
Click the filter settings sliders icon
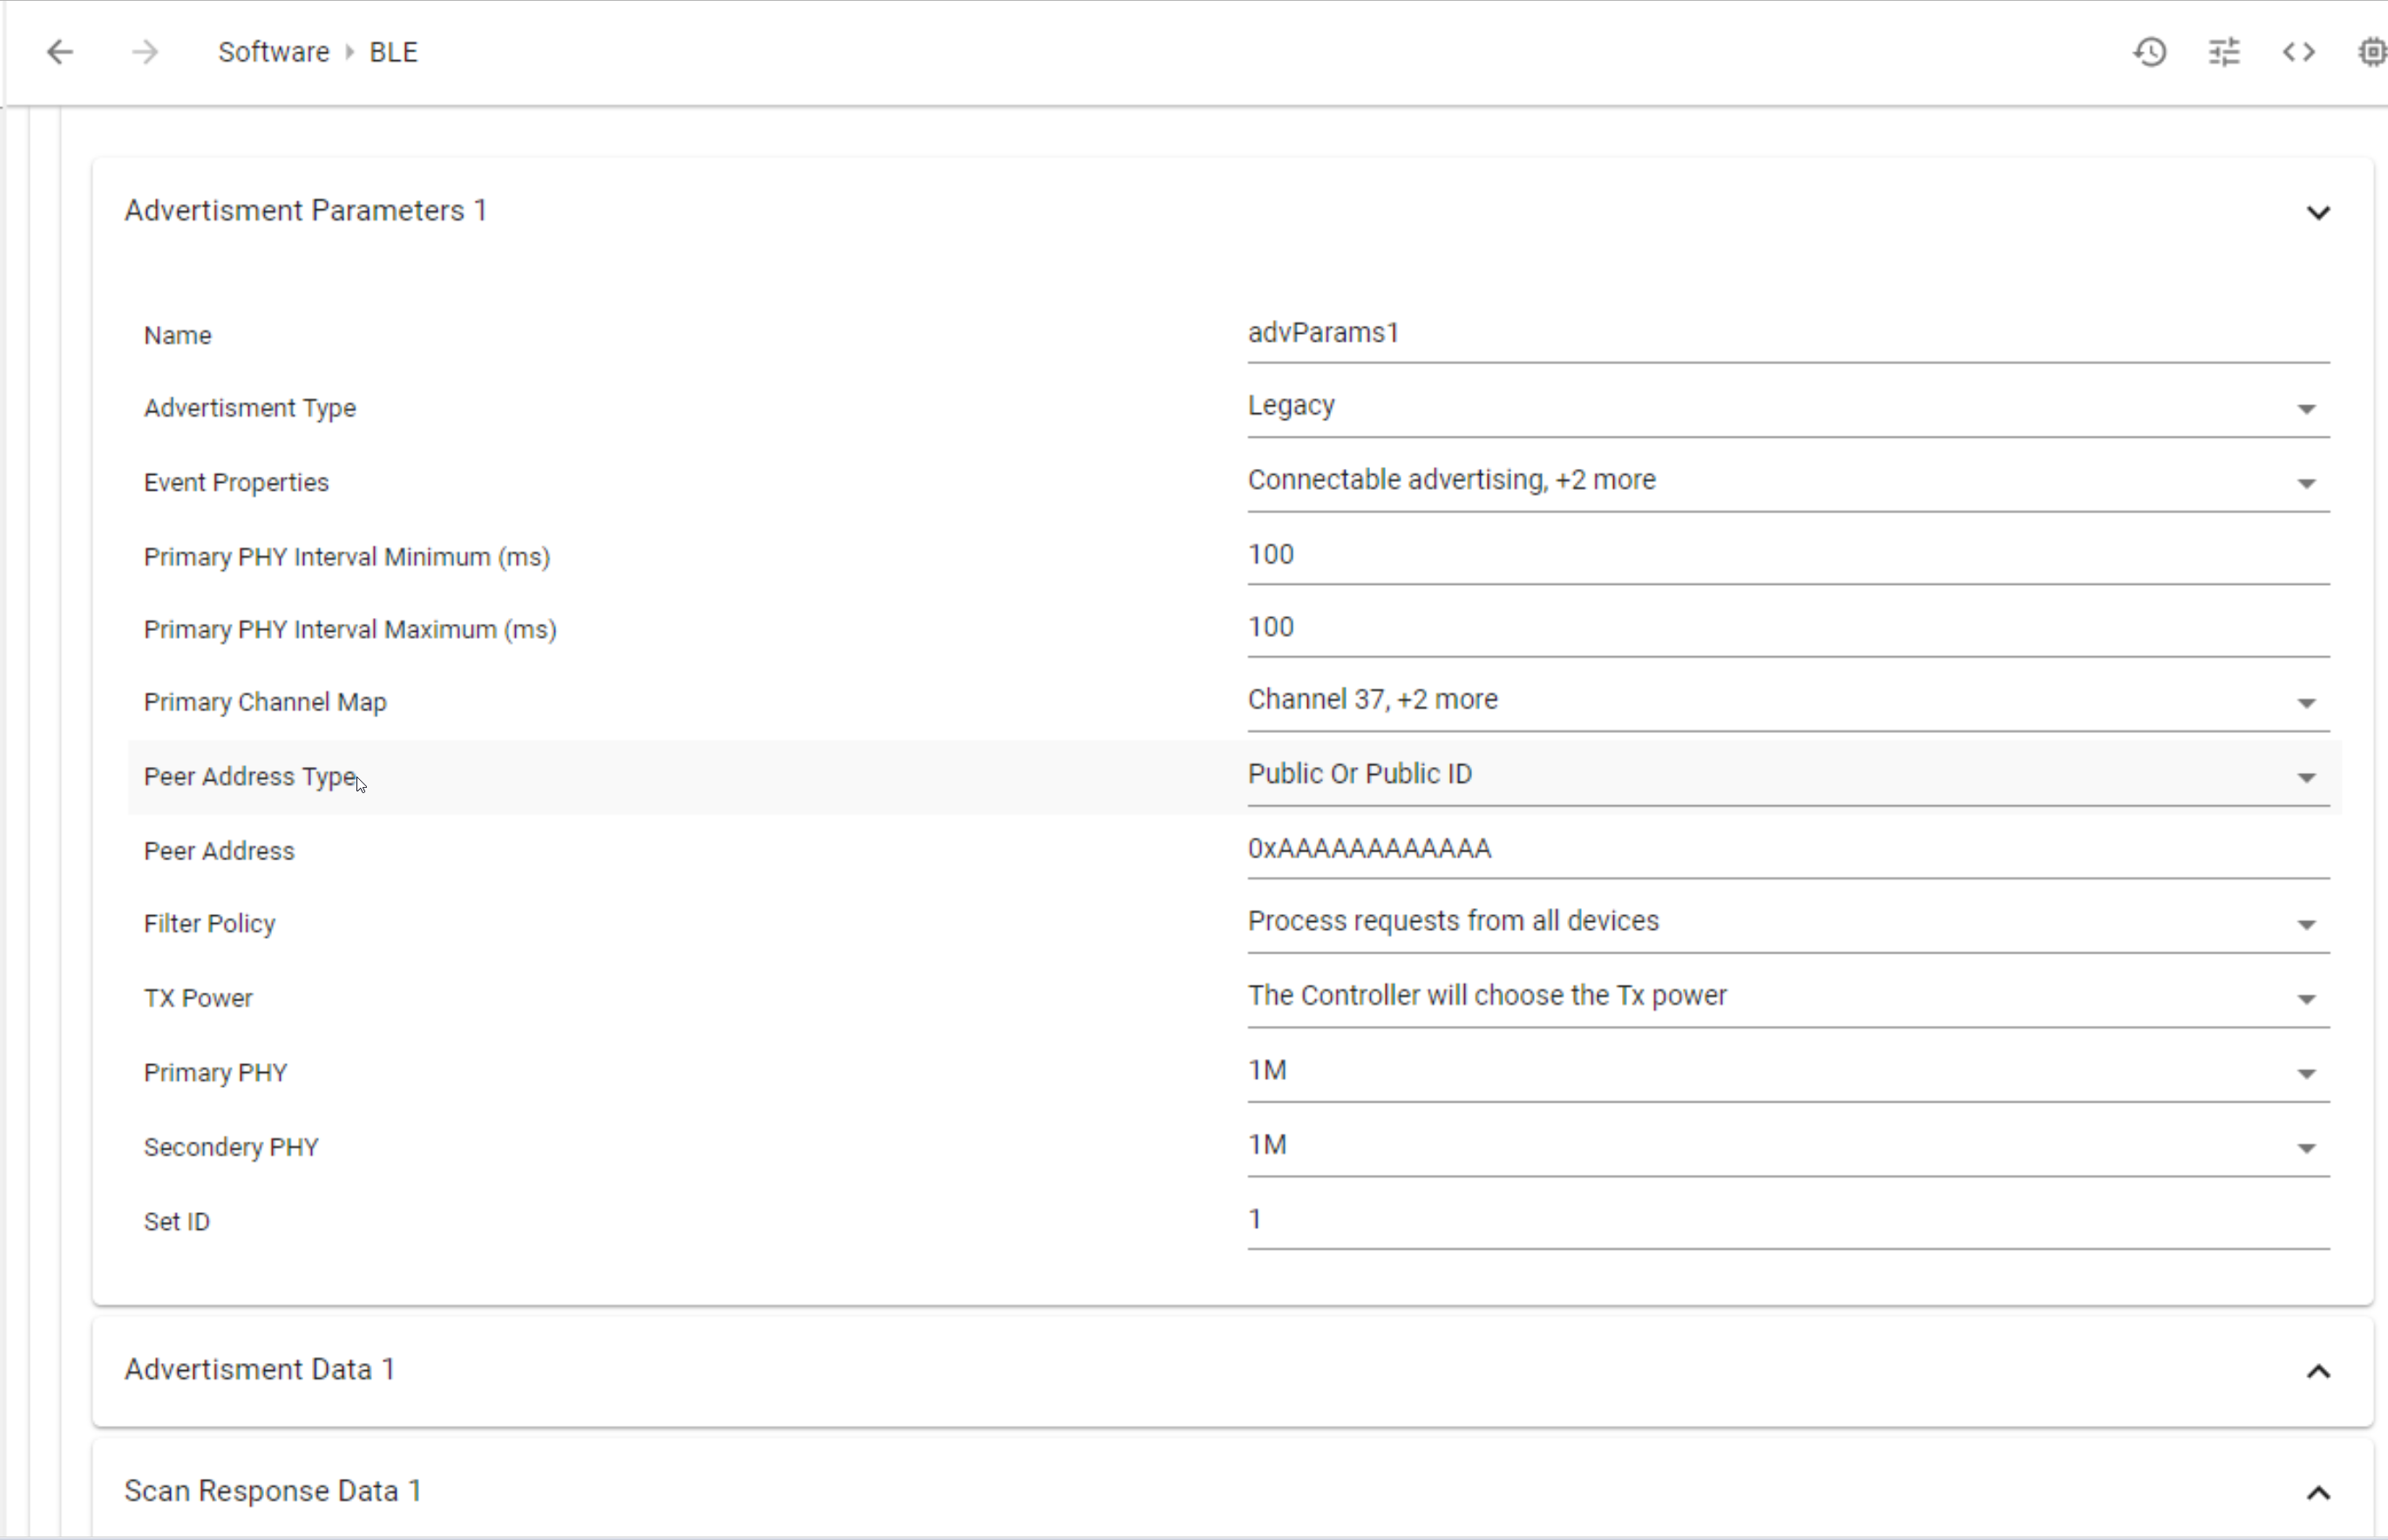[2224, 51]
